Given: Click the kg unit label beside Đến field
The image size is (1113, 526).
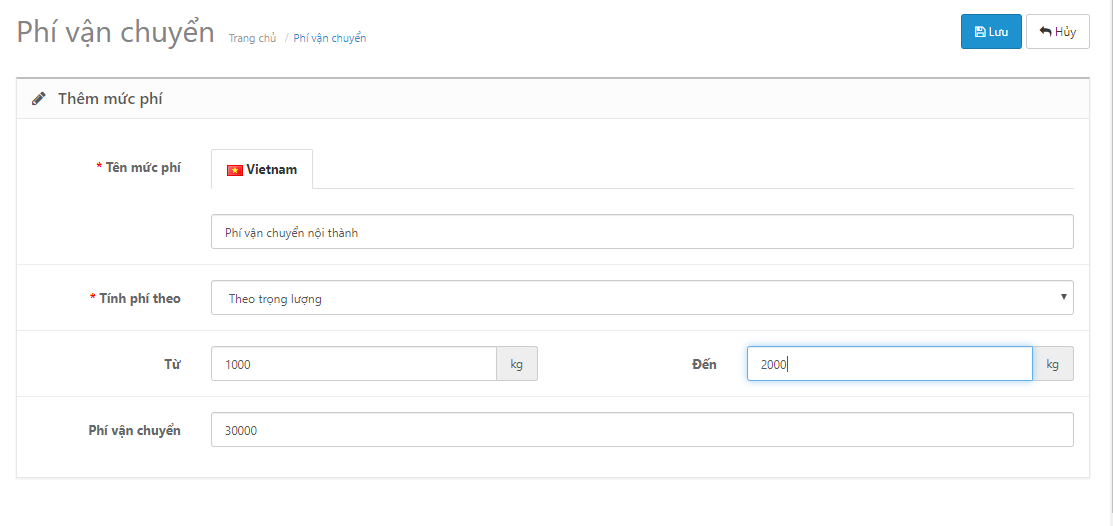Looking at the screenshot, I should pos(1053,364).
